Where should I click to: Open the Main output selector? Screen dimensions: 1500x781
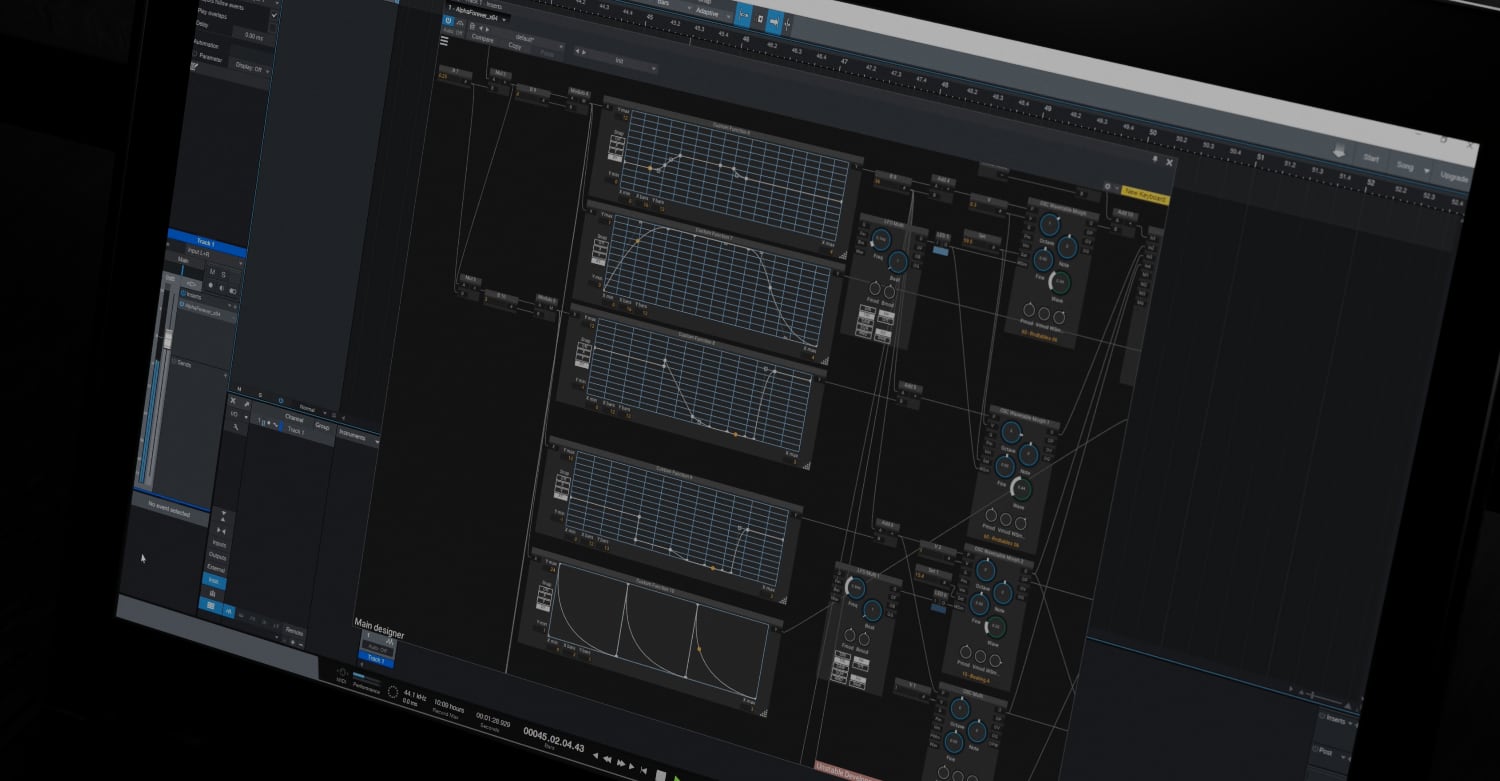(x=183, y=259)
